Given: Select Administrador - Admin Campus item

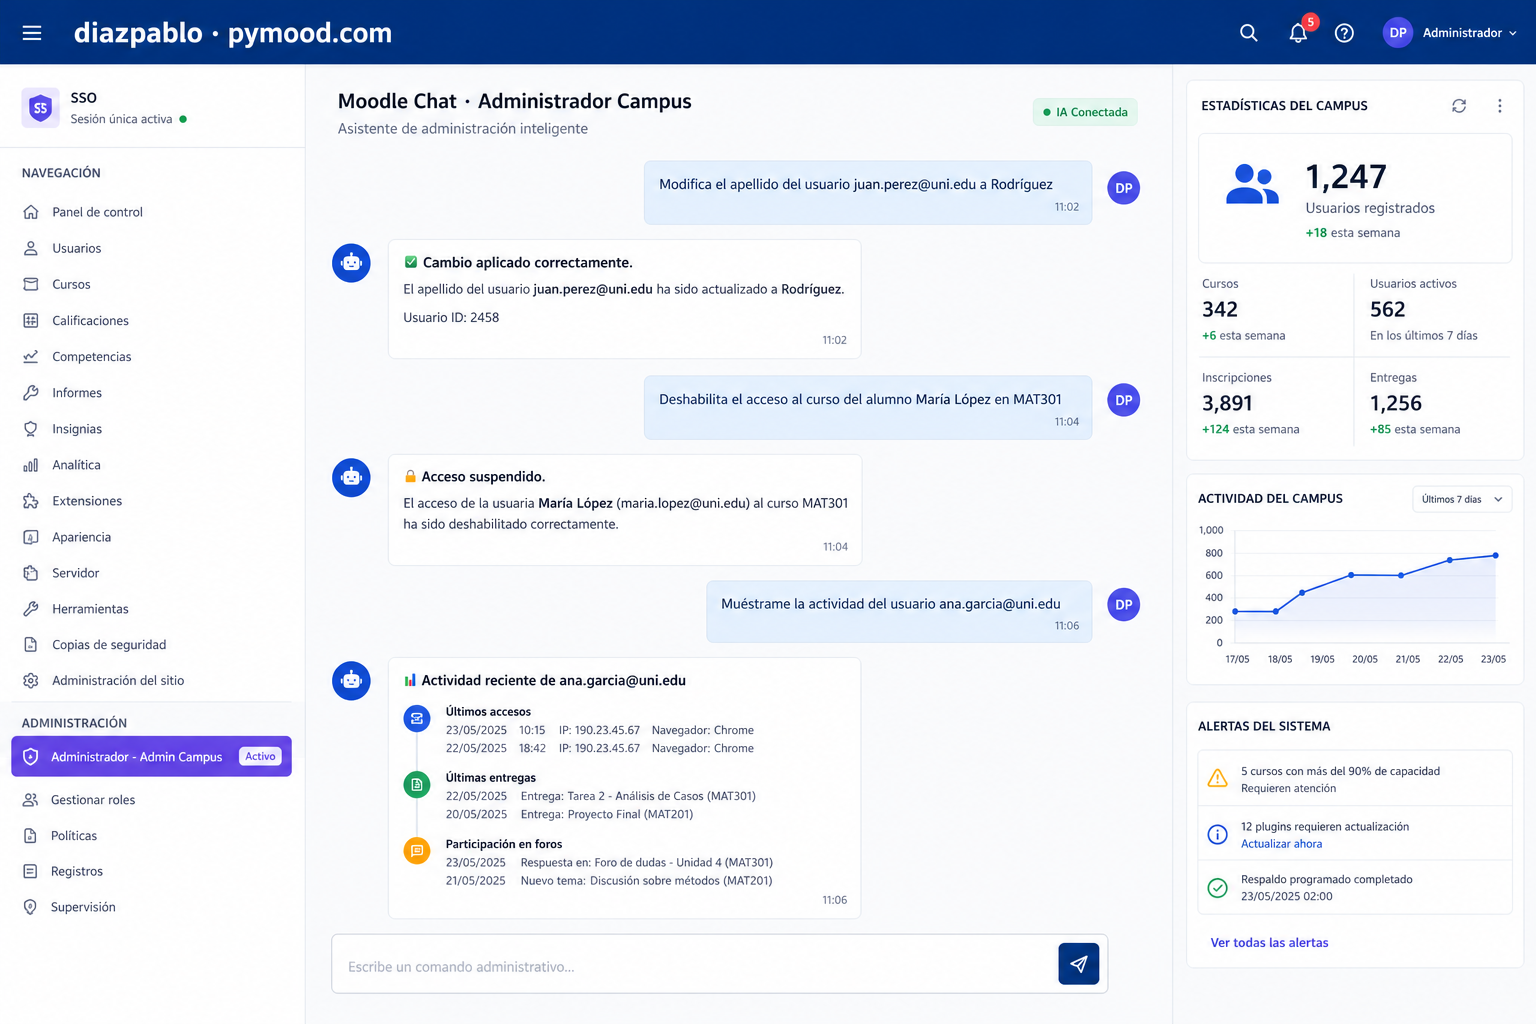Looking at the screenshot, I should coord(151,756).
